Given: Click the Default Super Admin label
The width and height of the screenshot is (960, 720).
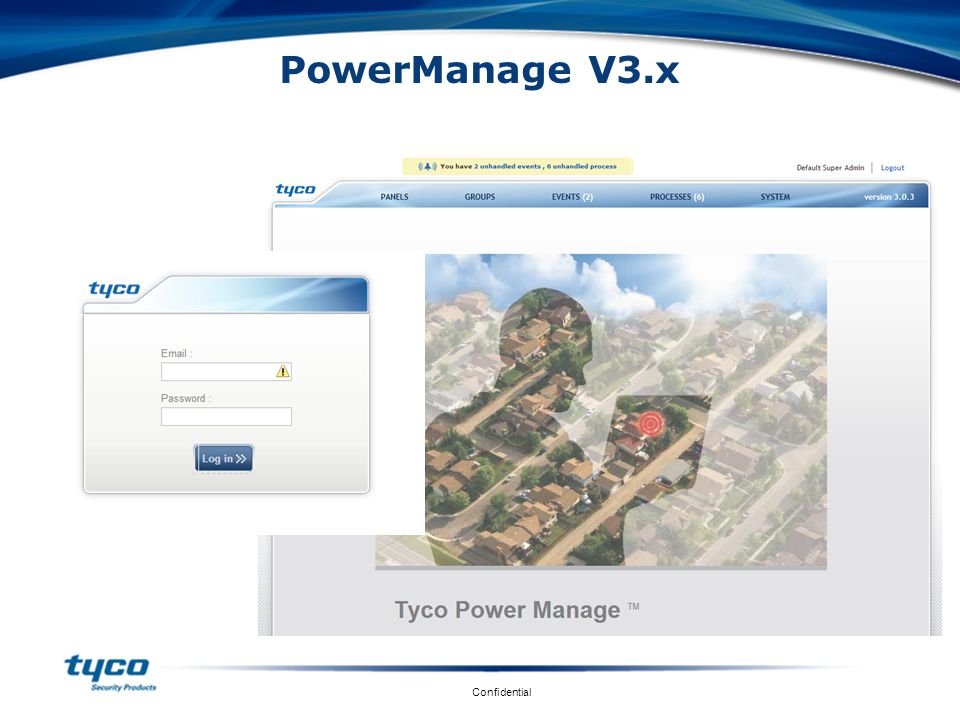Looking at the screenshot, I should (830, 168).
